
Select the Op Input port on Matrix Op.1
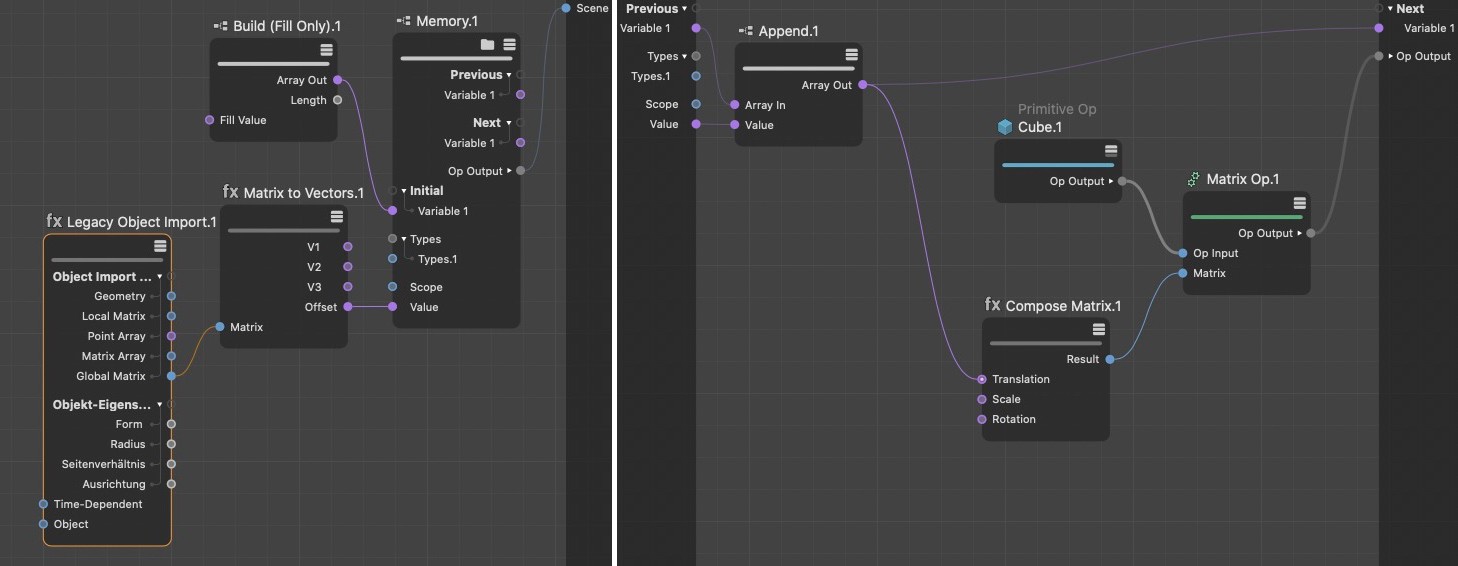coord(1183,253)
